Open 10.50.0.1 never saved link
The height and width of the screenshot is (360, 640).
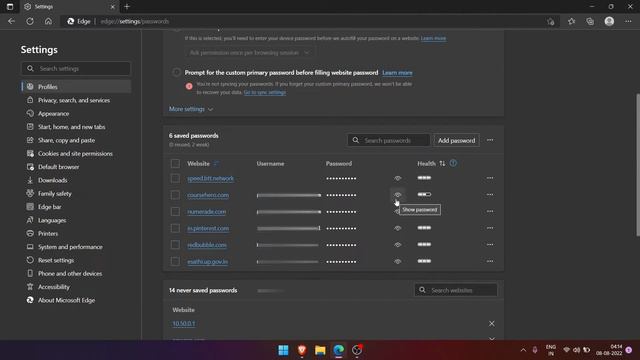(184, 323)
